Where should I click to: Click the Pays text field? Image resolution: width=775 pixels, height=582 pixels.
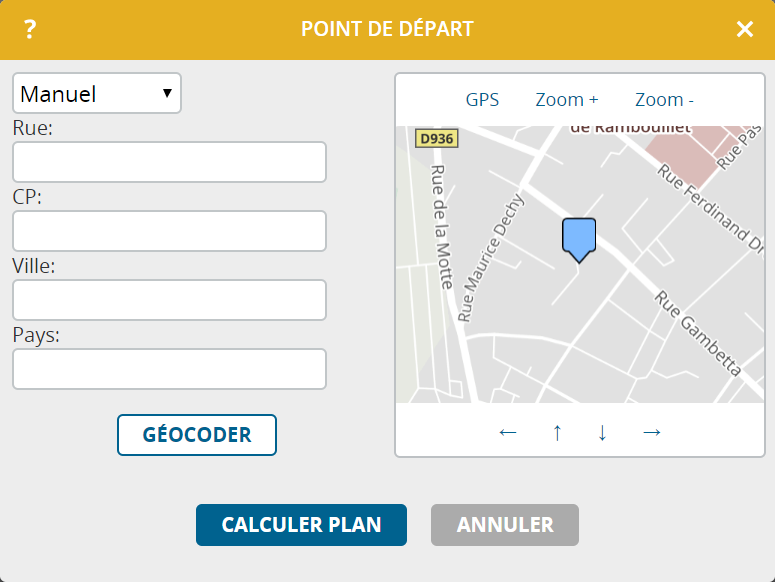(x=169, y=369)
